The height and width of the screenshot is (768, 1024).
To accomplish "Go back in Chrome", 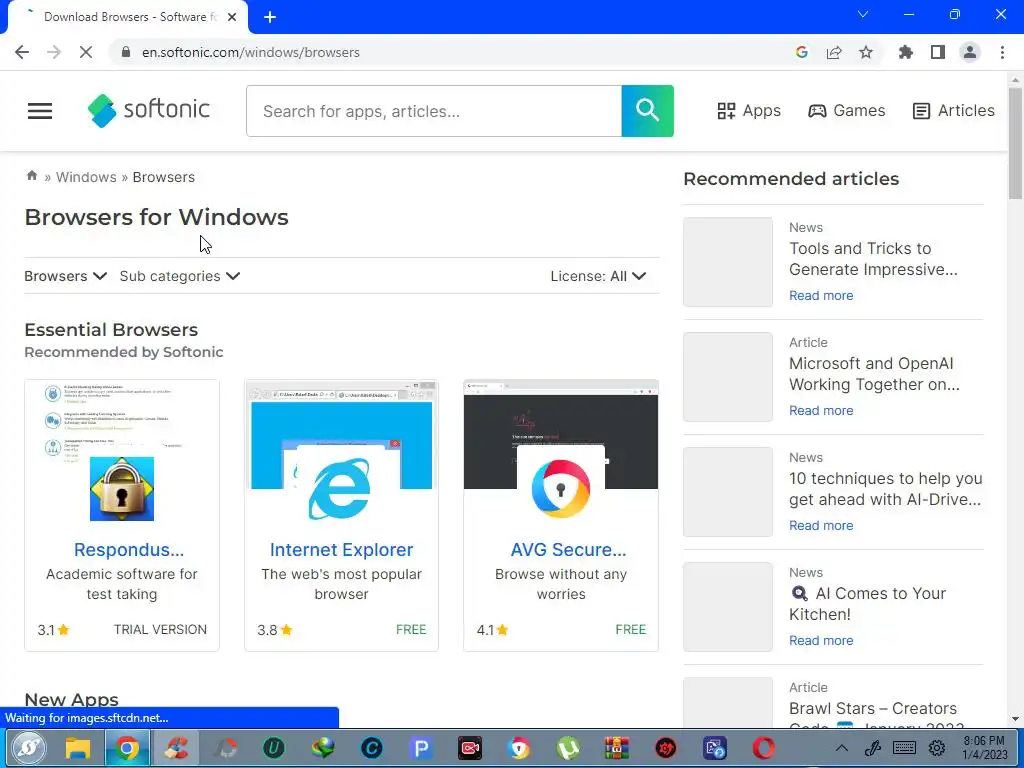I will tap(22, 52).
